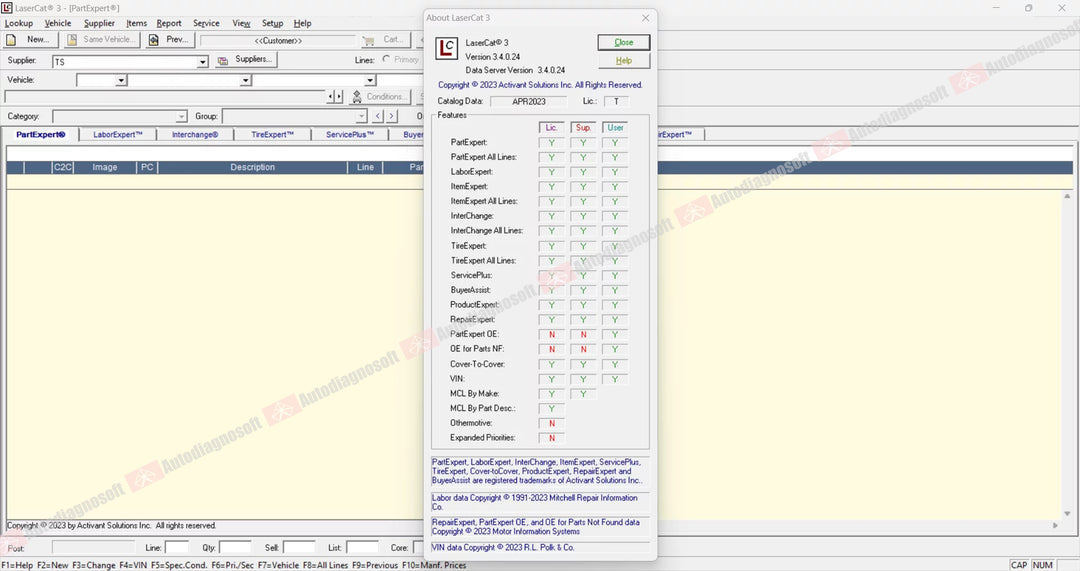Image resolution: width=1080 pixels, height=571 pixels.
Task: Click the Image column header
Action: point(105,167)
